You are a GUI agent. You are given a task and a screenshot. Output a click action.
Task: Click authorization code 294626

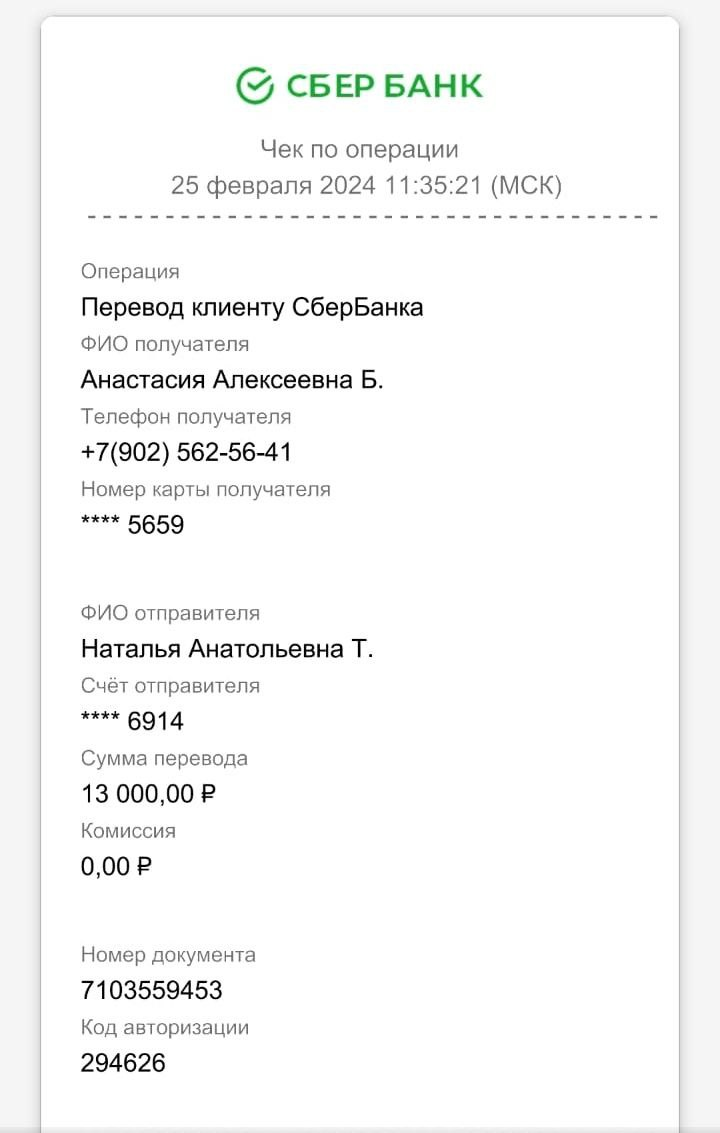pos(123,1063)
